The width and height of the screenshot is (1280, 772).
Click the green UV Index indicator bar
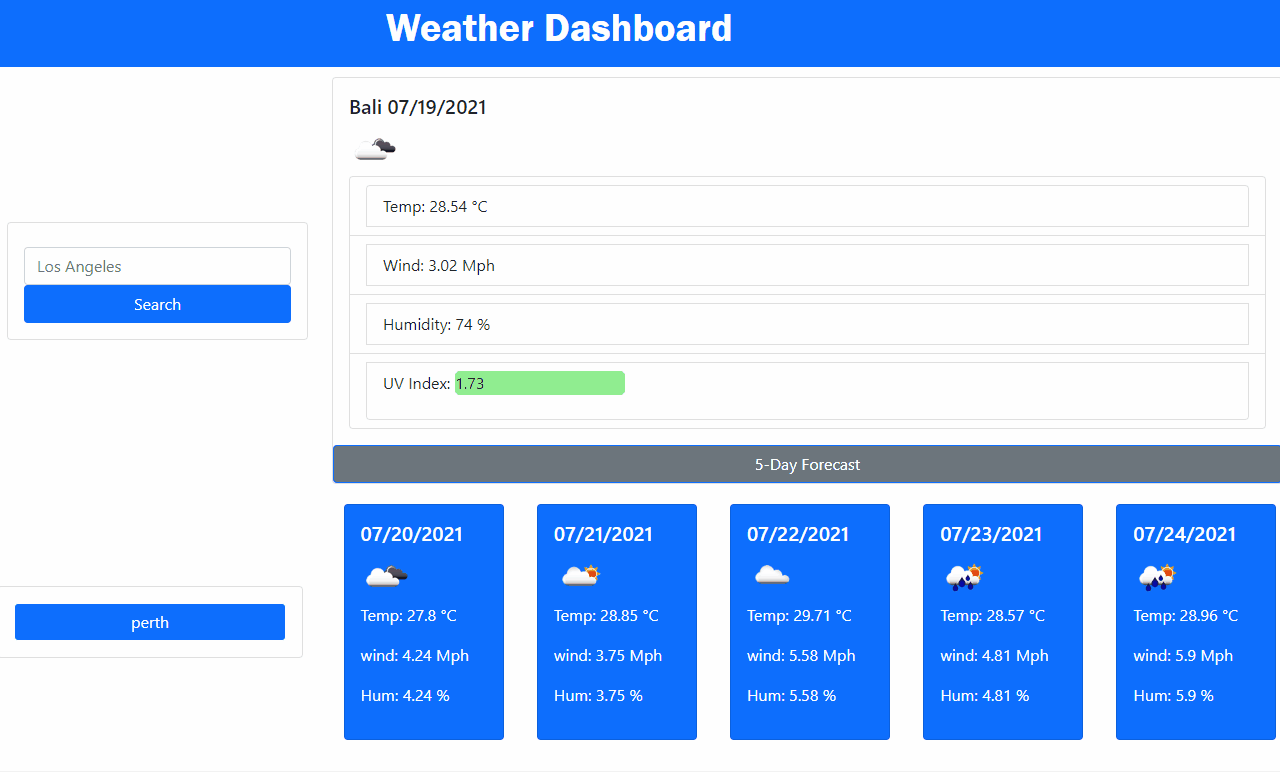[x=540, y=383]
